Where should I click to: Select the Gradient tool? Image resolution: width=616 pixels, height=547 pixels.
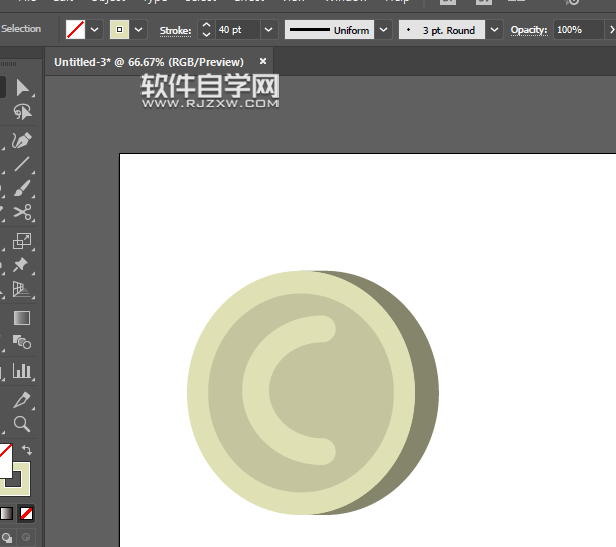click(x=22, y=318)
